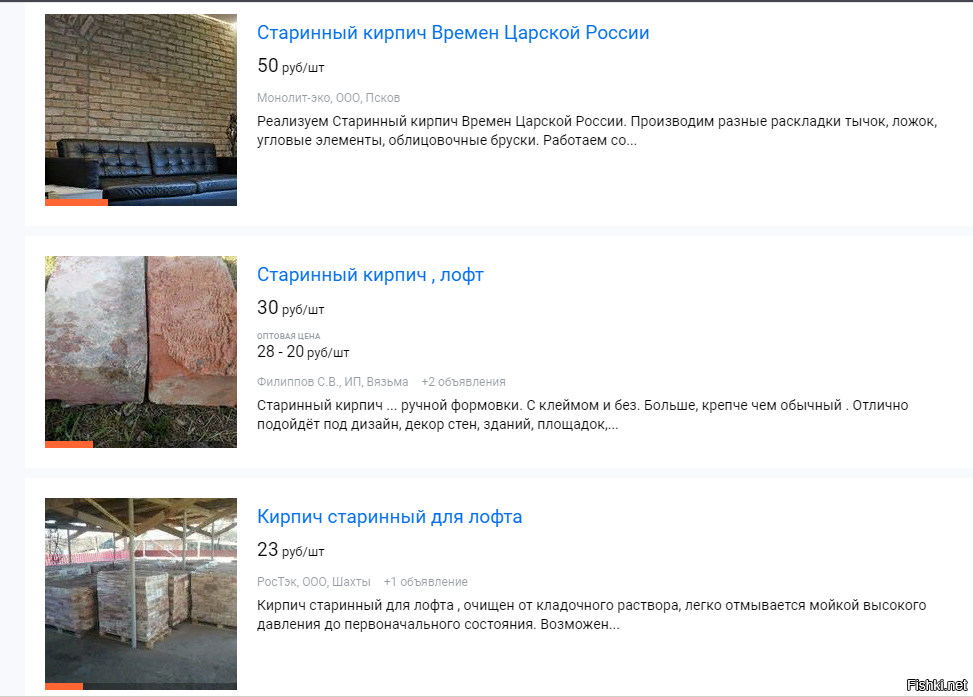
Task: Click the '50 руб/шт' price
Action: click(290, 66)
